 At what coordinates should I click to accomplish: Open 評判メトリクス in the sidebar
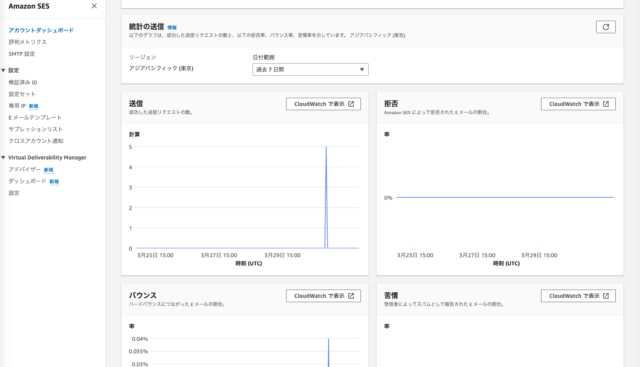tap(27, 42)
